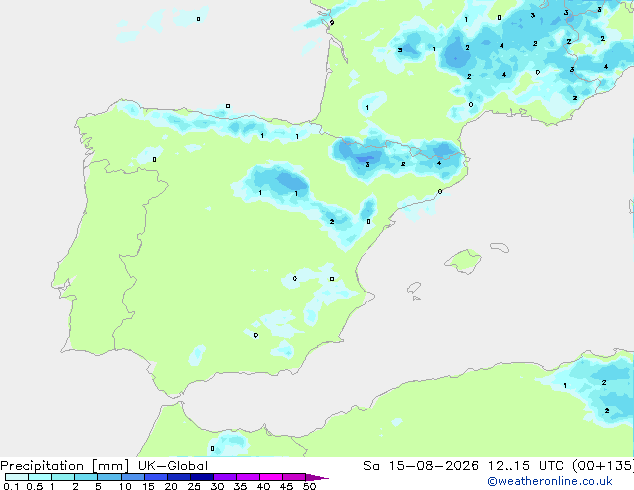Select legend swatch between 2 and 5
This screenshot has height=490, width=634.
(86, 477)
